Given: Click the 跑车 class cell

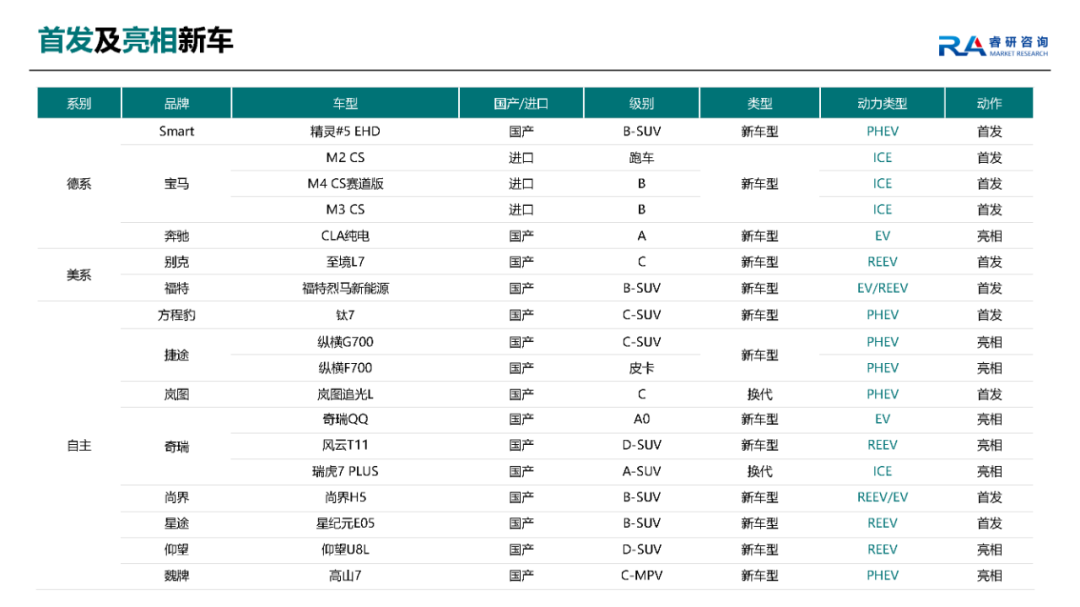Looking at the screenshot, I should [641, 157].
